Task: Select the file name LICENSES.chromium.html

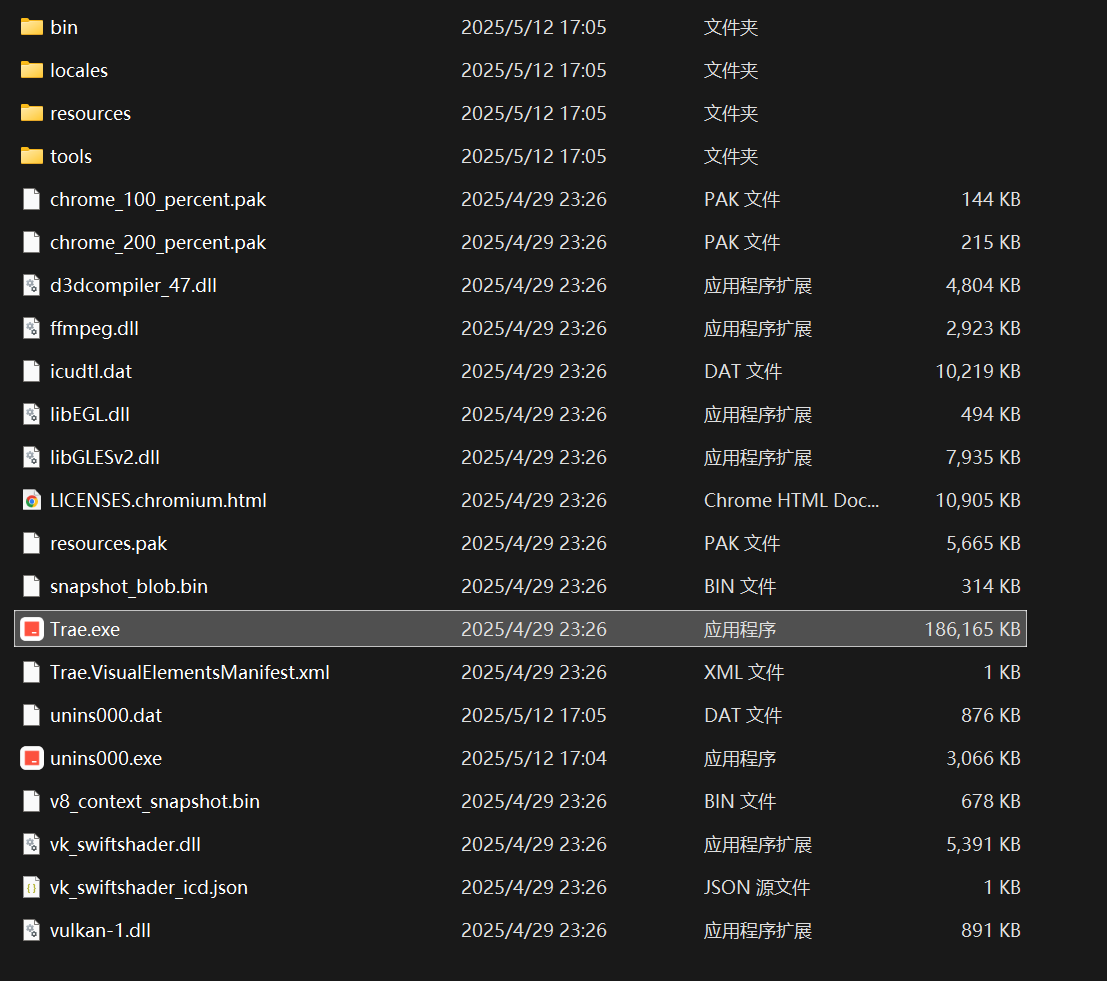Action: (x=158, y=500)
